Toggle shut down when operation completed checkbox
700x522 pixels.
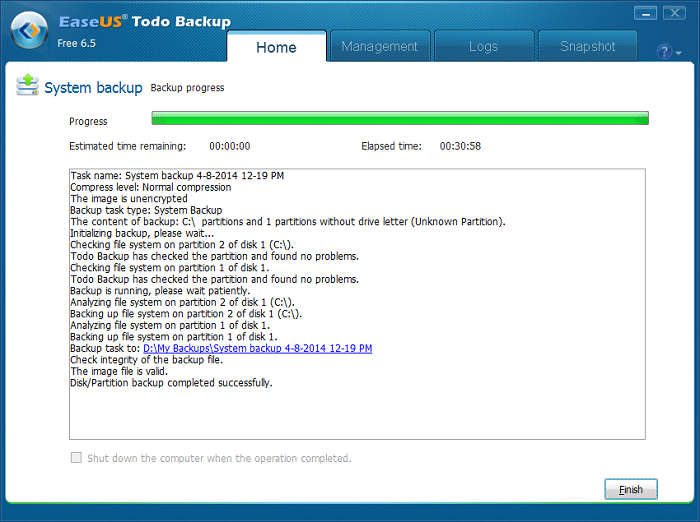76,458
